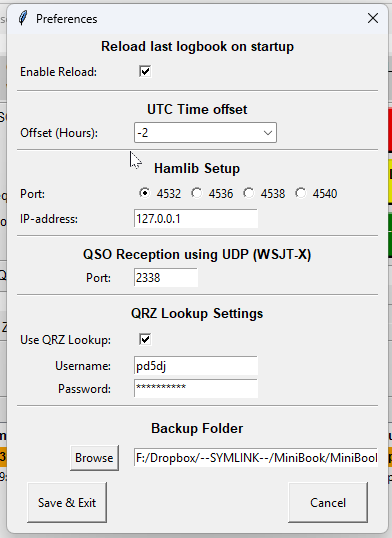This screenshot has width=392, height=538.
Task: Toggle the Enable Reload checkbox
Action: (x=145, y=71)
